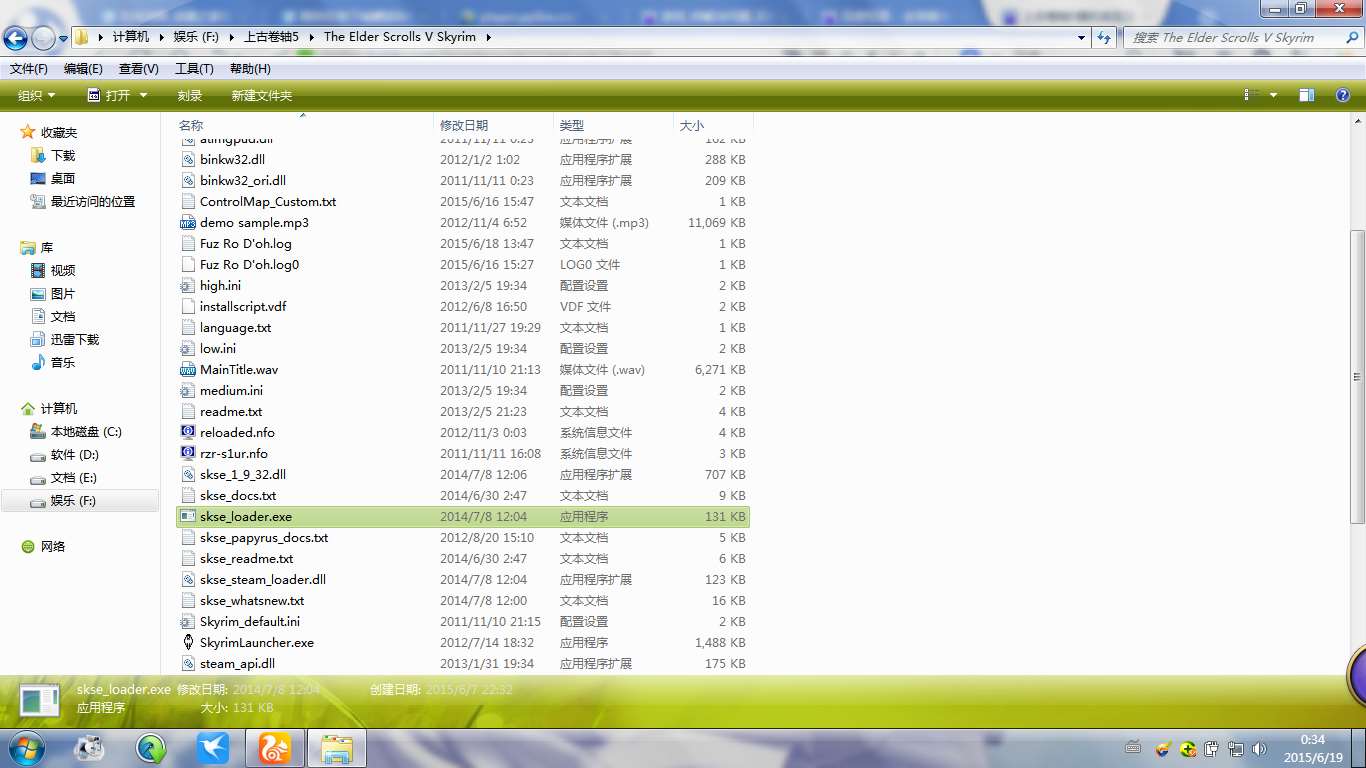This screenshot has height=768, width=1366.
Task: Toggle the preview pane icon
Action: [1307, 96]
